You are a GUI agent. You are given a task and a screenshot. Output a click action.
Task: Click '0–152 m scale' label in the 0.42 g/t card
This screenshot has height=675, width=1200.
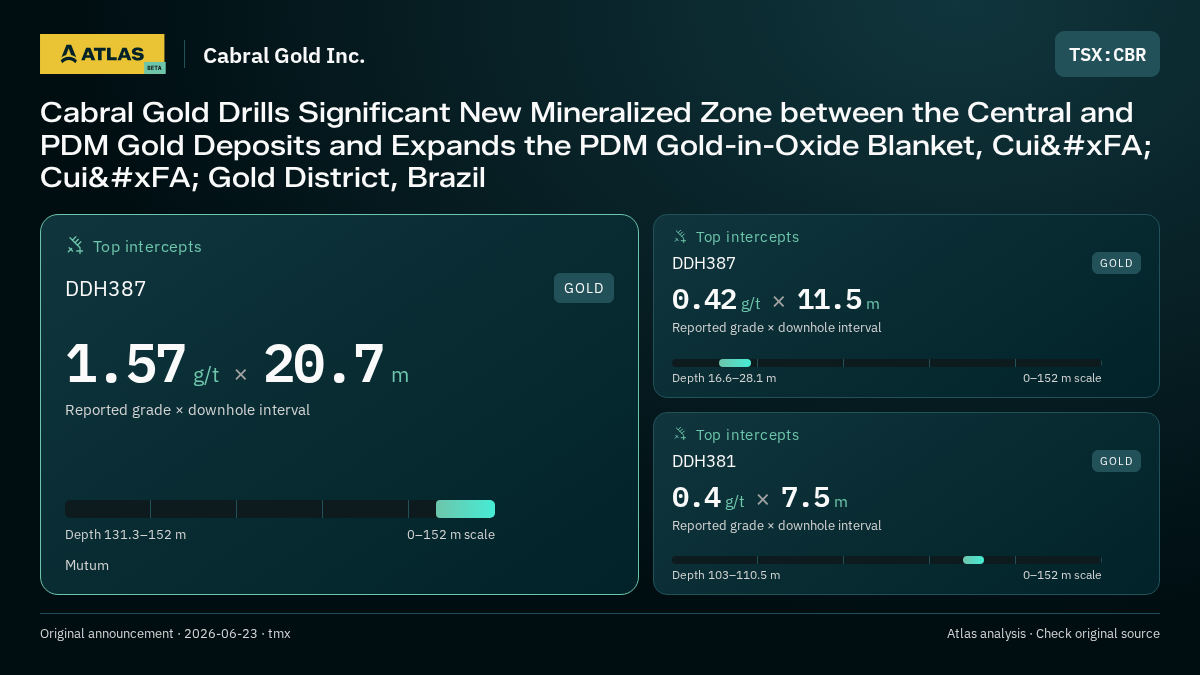[x=1062, y=378]
